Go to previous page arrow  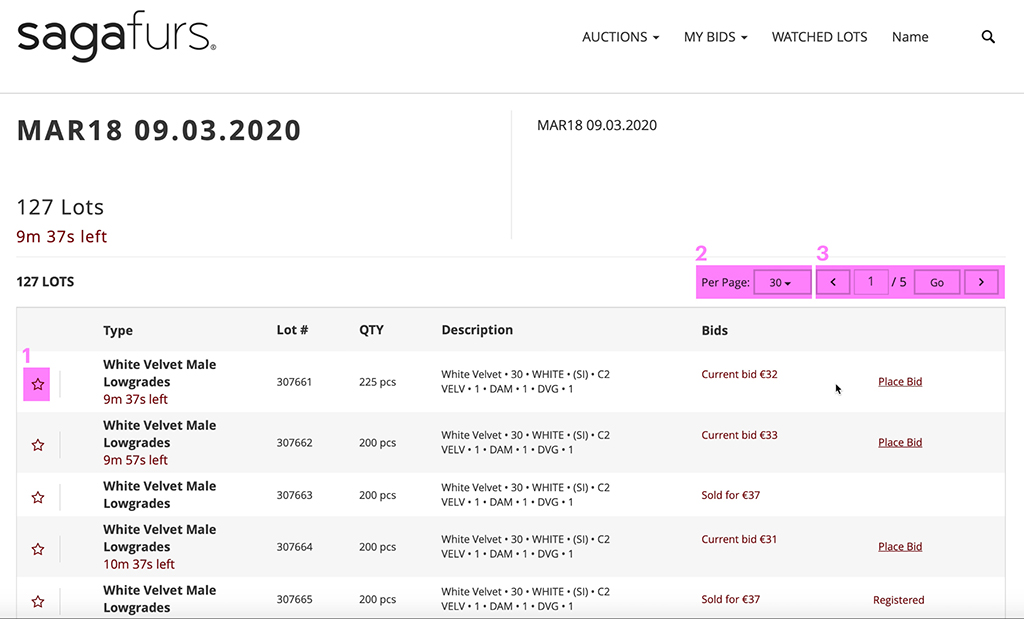834,283
